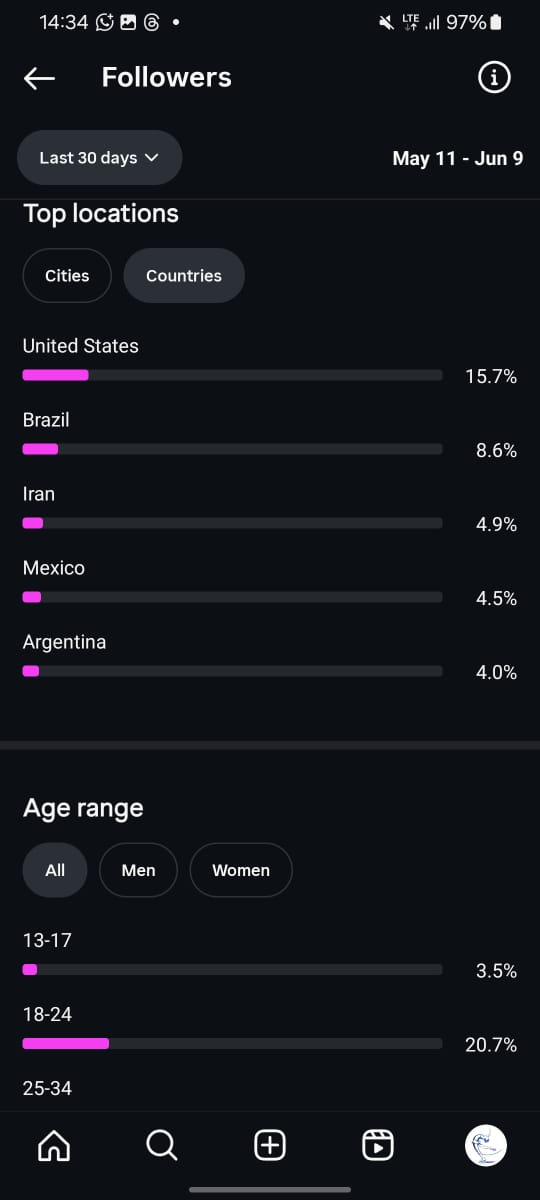The image size is (540, 1200).
Task: Filter age range by Men
Action: [x=138, y=870]
